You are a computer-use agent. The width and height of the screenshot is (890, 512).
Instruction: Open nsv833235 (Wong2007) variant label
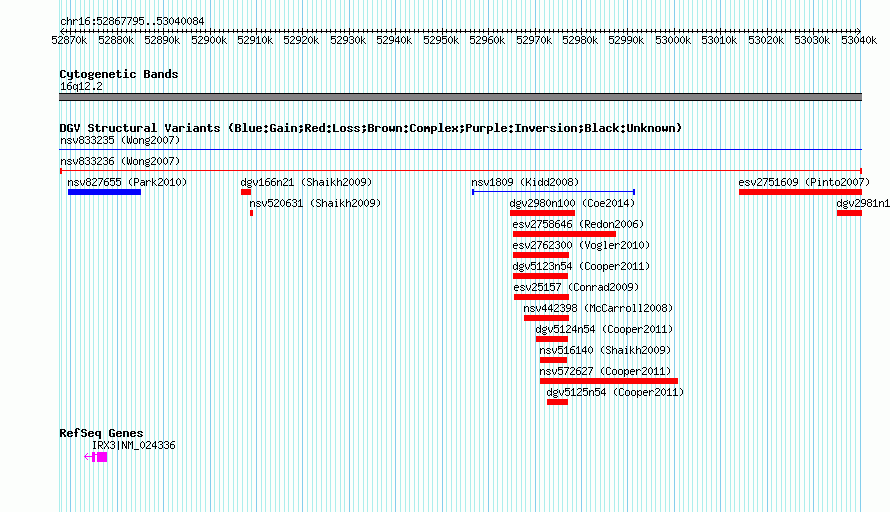point(120,140)
